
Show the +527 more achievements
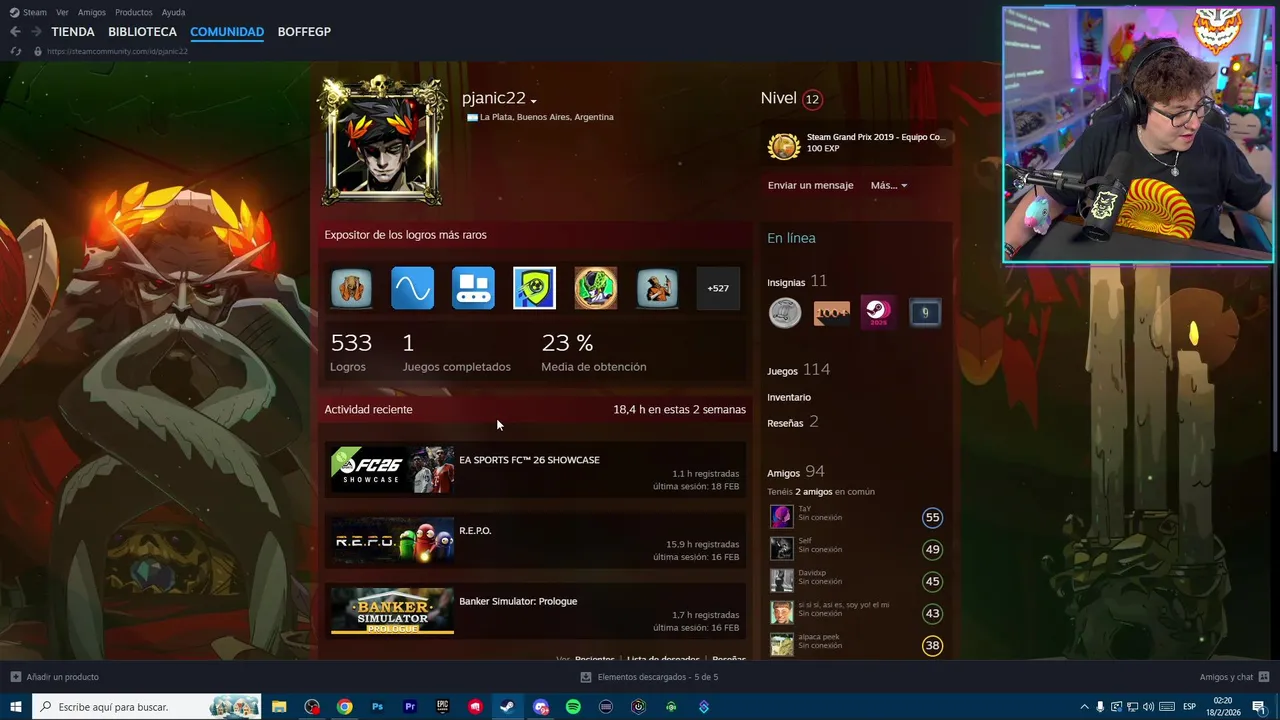[718, 288]
